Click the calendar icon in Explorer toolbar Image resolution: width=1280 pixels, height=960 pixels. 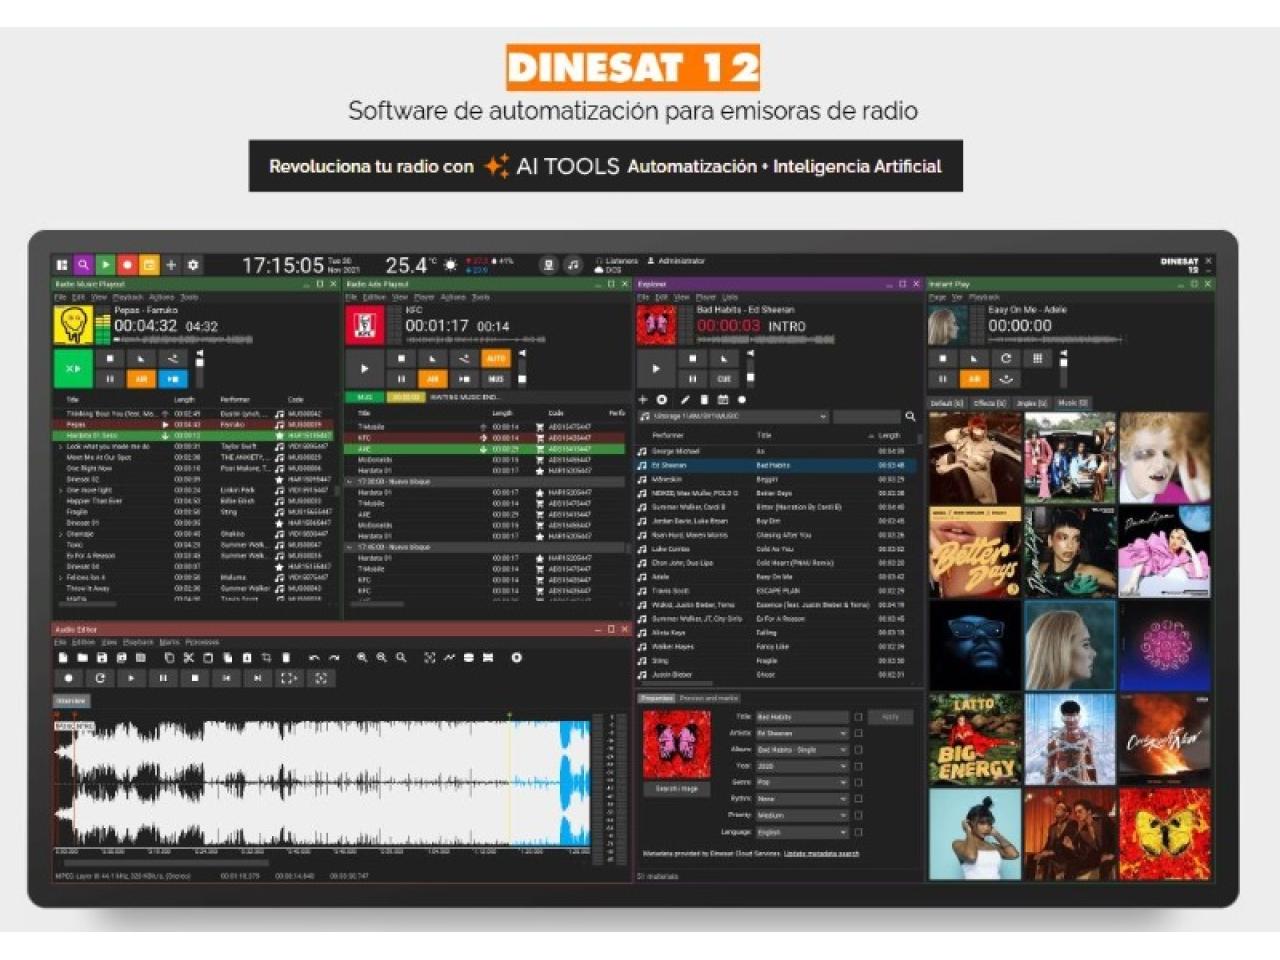click(x=723, y=399)
